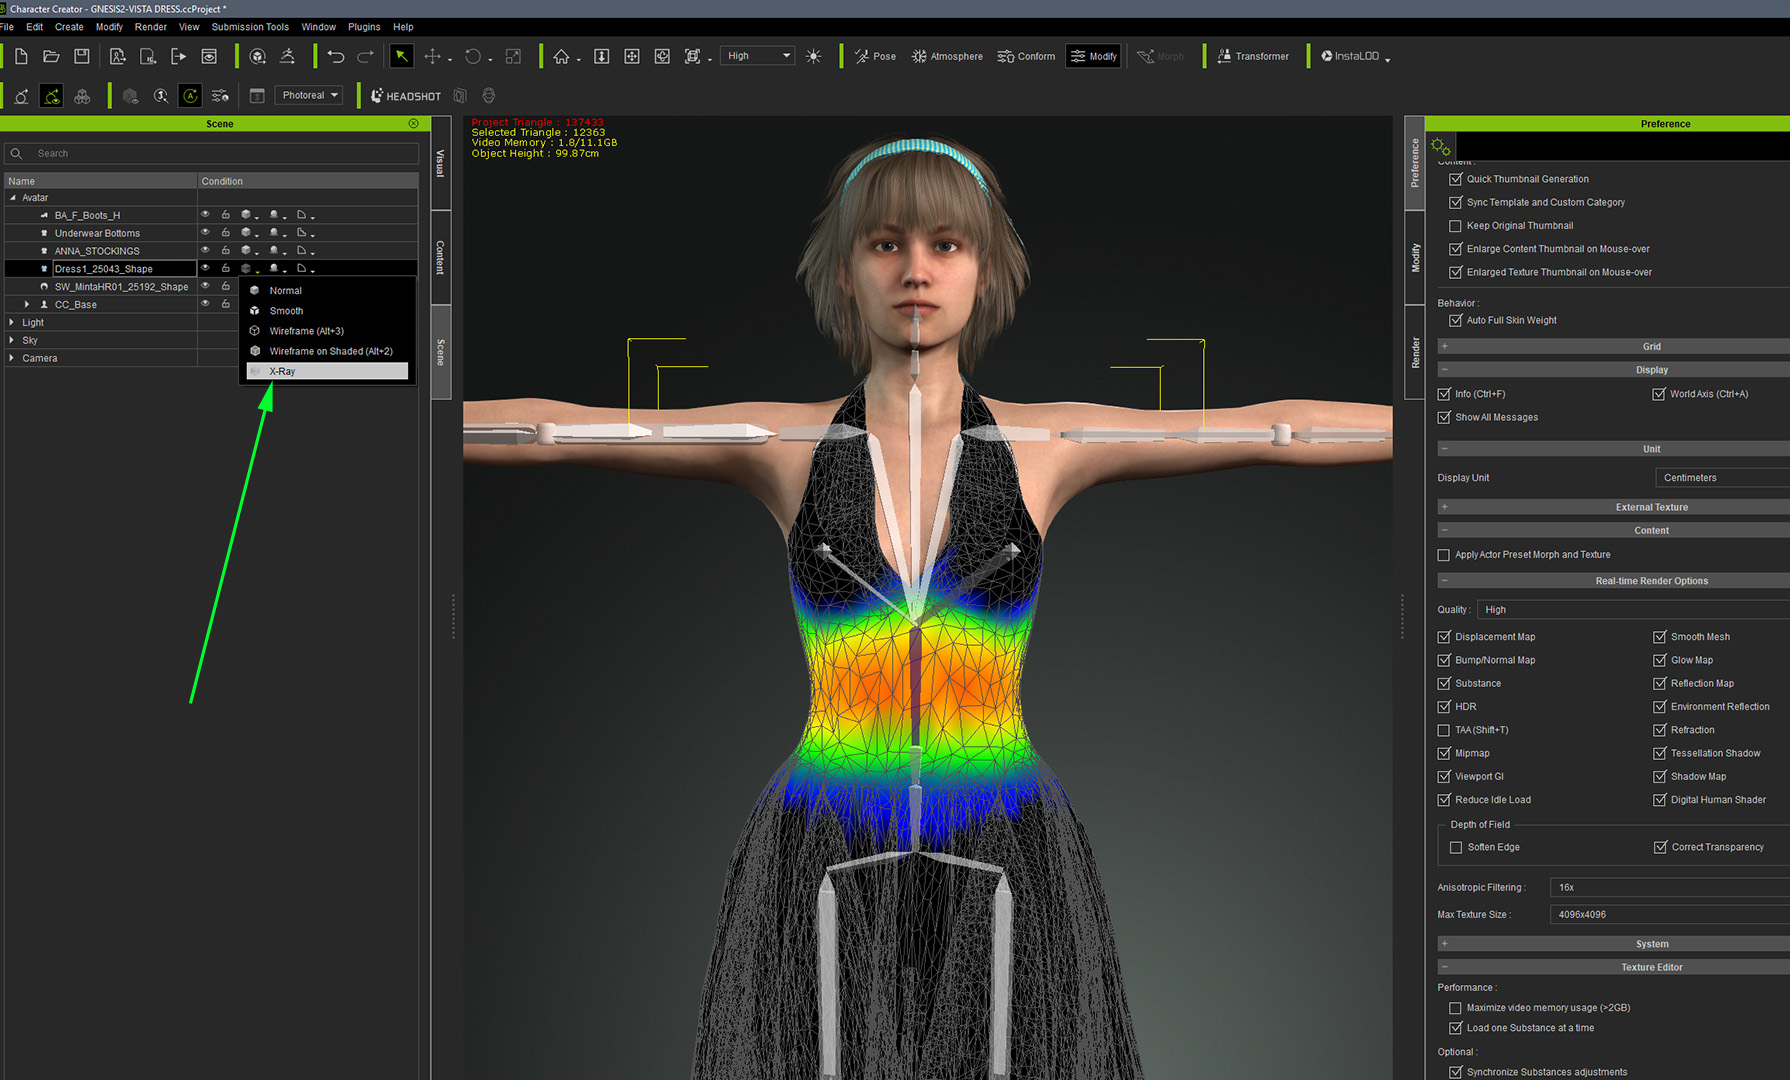This screenshot has width=1790, height=1080.
Task: Click the three-cubes mesh icon
Action: (82, 96)
